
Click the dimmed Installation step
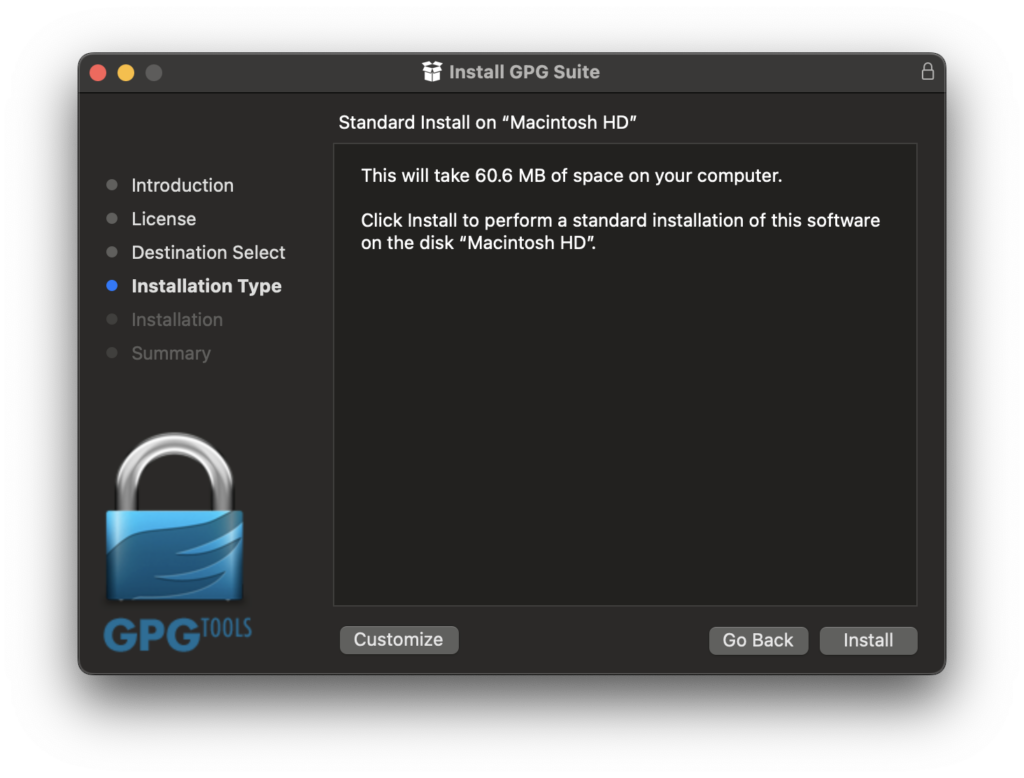coord(177,320)
